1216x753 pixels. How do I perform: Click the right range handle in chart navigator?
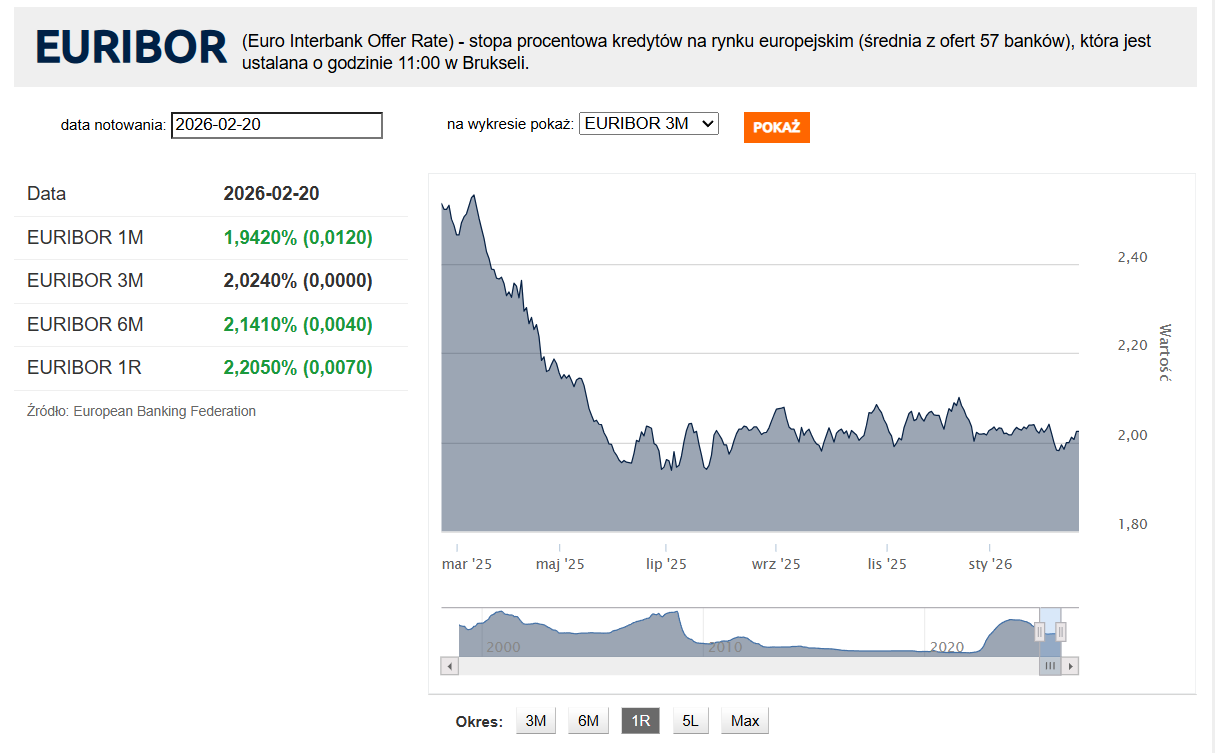point(1061,631)
